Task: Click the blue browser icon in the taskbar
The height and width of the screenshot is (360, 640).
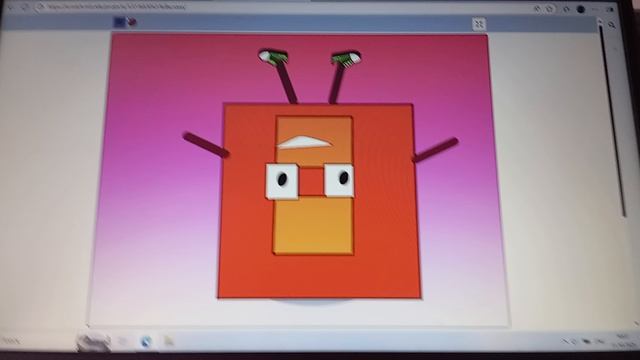Action: pyautogui.click(x=146, y=341)
